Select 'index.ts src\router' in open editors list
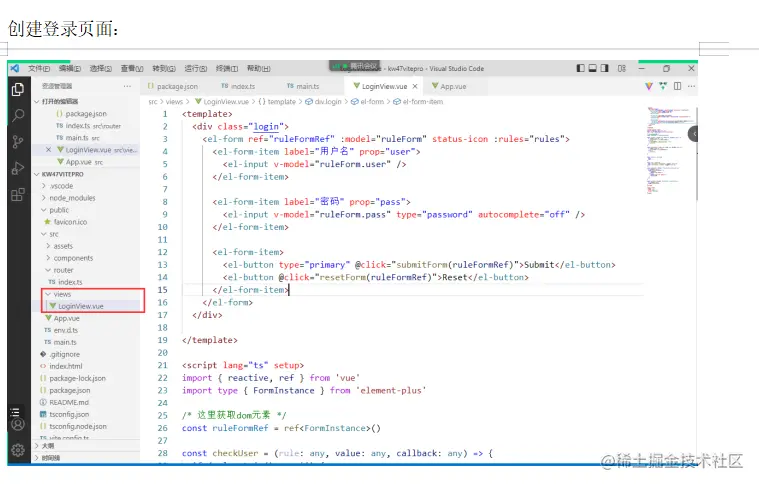 tap(89, 126)
